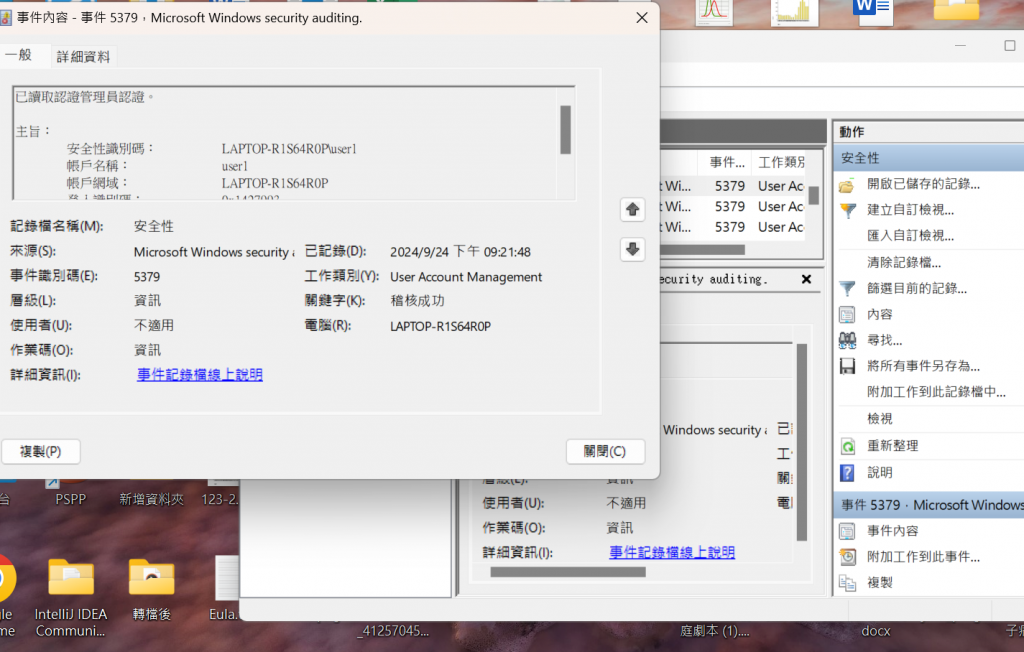Open 事件記錄檔線上說明 link in background preview pane

(x=672, y=552)
